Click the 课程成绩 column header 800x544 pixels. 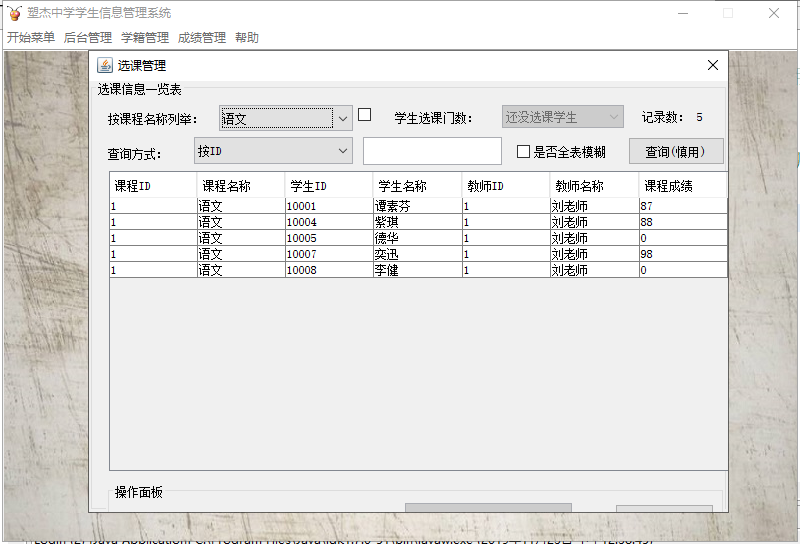pos(683,186)
